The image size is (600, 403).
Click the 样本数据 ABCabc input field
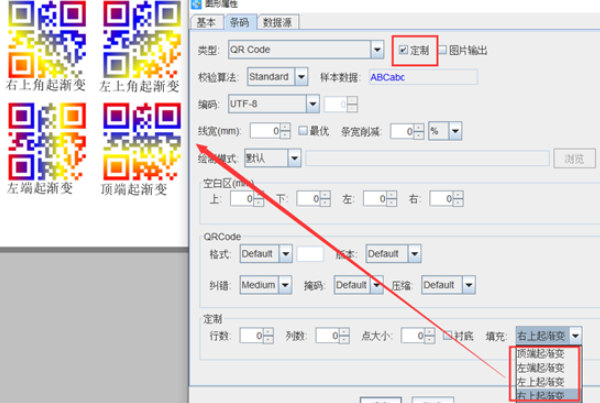point(420,77)
